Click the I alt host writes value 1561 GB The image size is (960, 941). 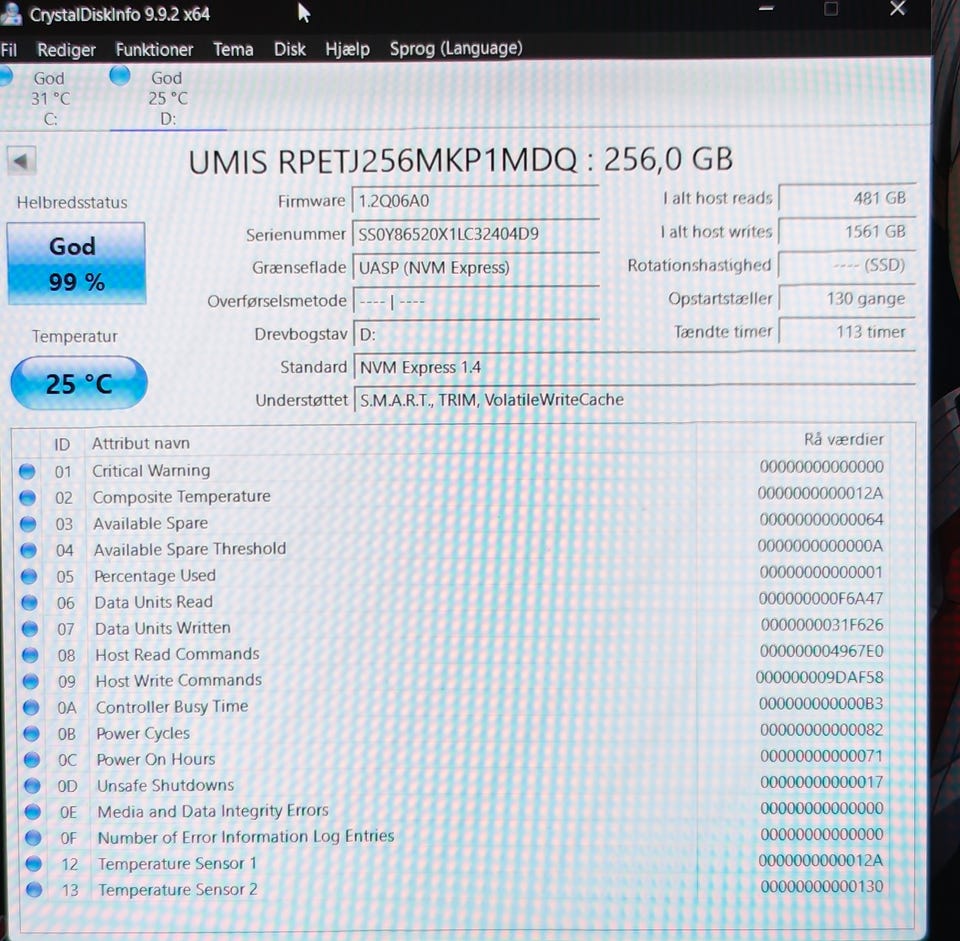coord(847,231)
